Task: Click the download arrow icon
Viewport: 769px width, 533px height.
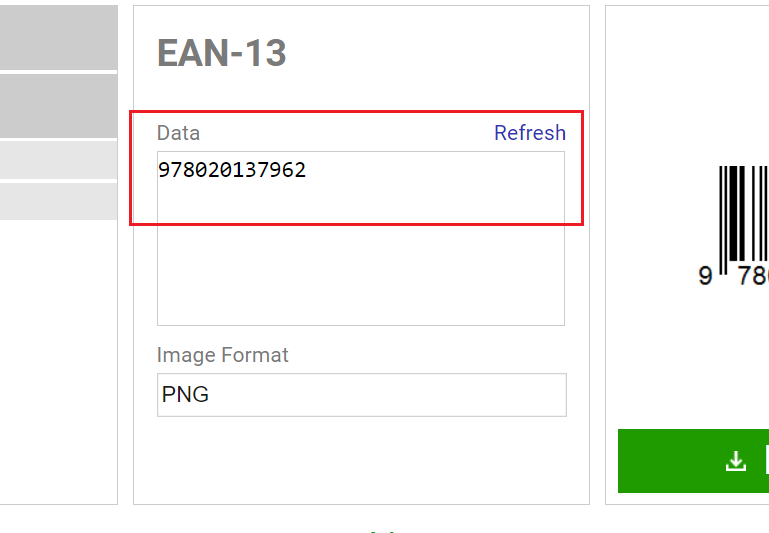Action: click(736, 461)
